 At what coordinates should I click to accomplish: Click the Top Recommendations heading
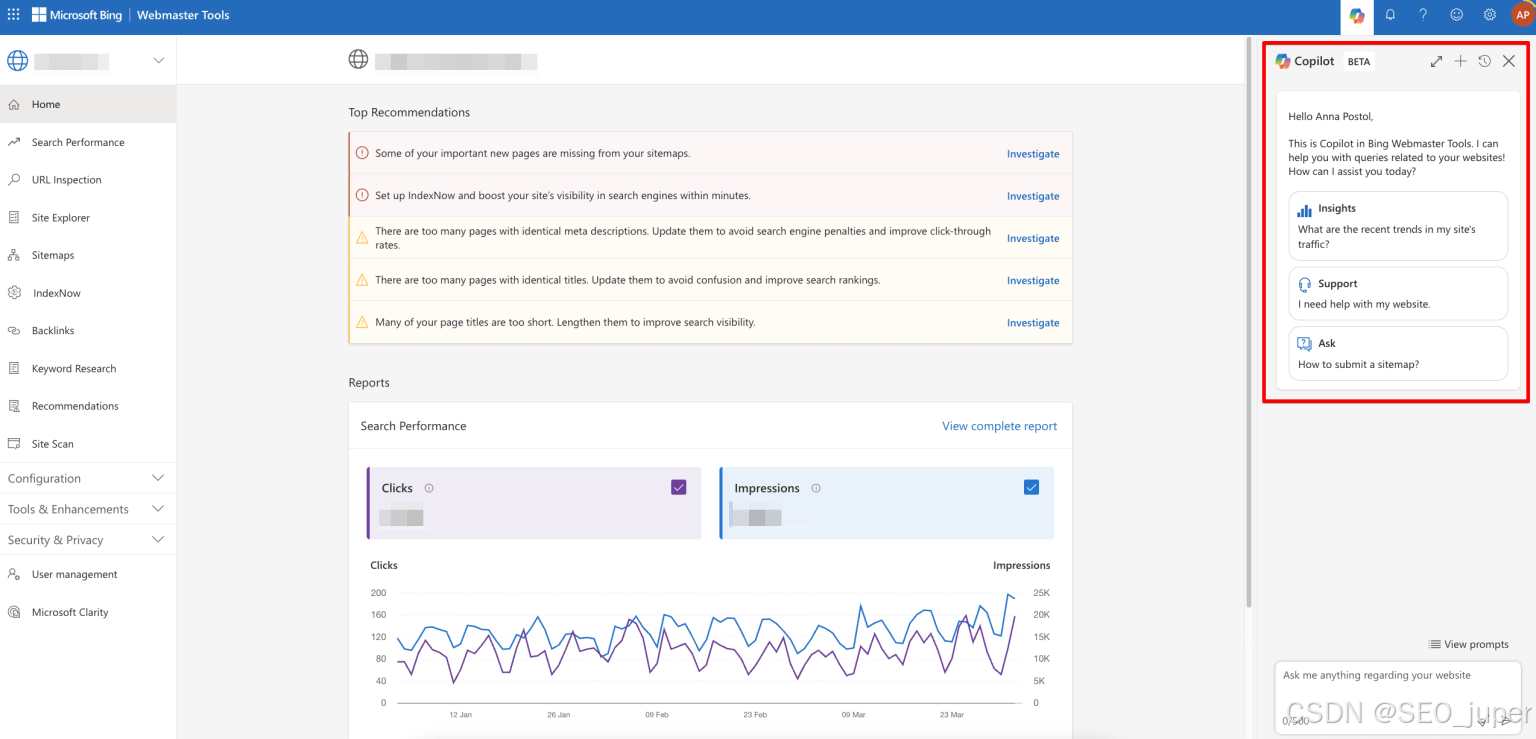pos(409,112)
